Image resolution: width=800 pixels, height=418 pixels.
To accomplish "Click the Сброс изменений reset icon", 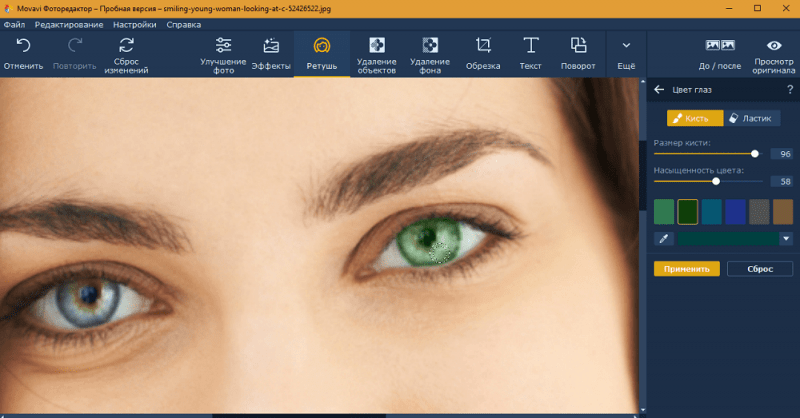I will coord(127,46).
